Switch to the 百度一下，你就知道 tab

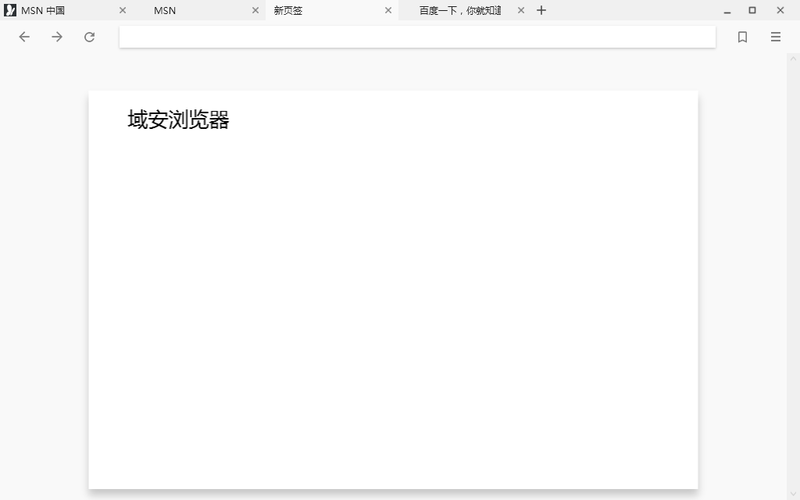click(465, 10)
